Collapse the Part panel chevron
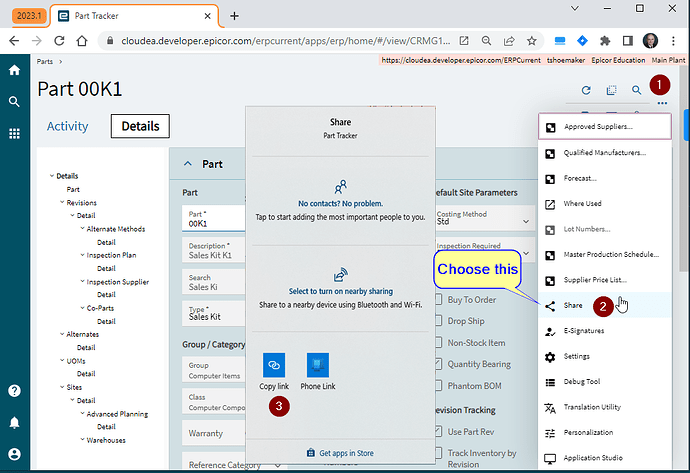Image resolution: width=690 pixels, height=473 pixels. [188, 164]
